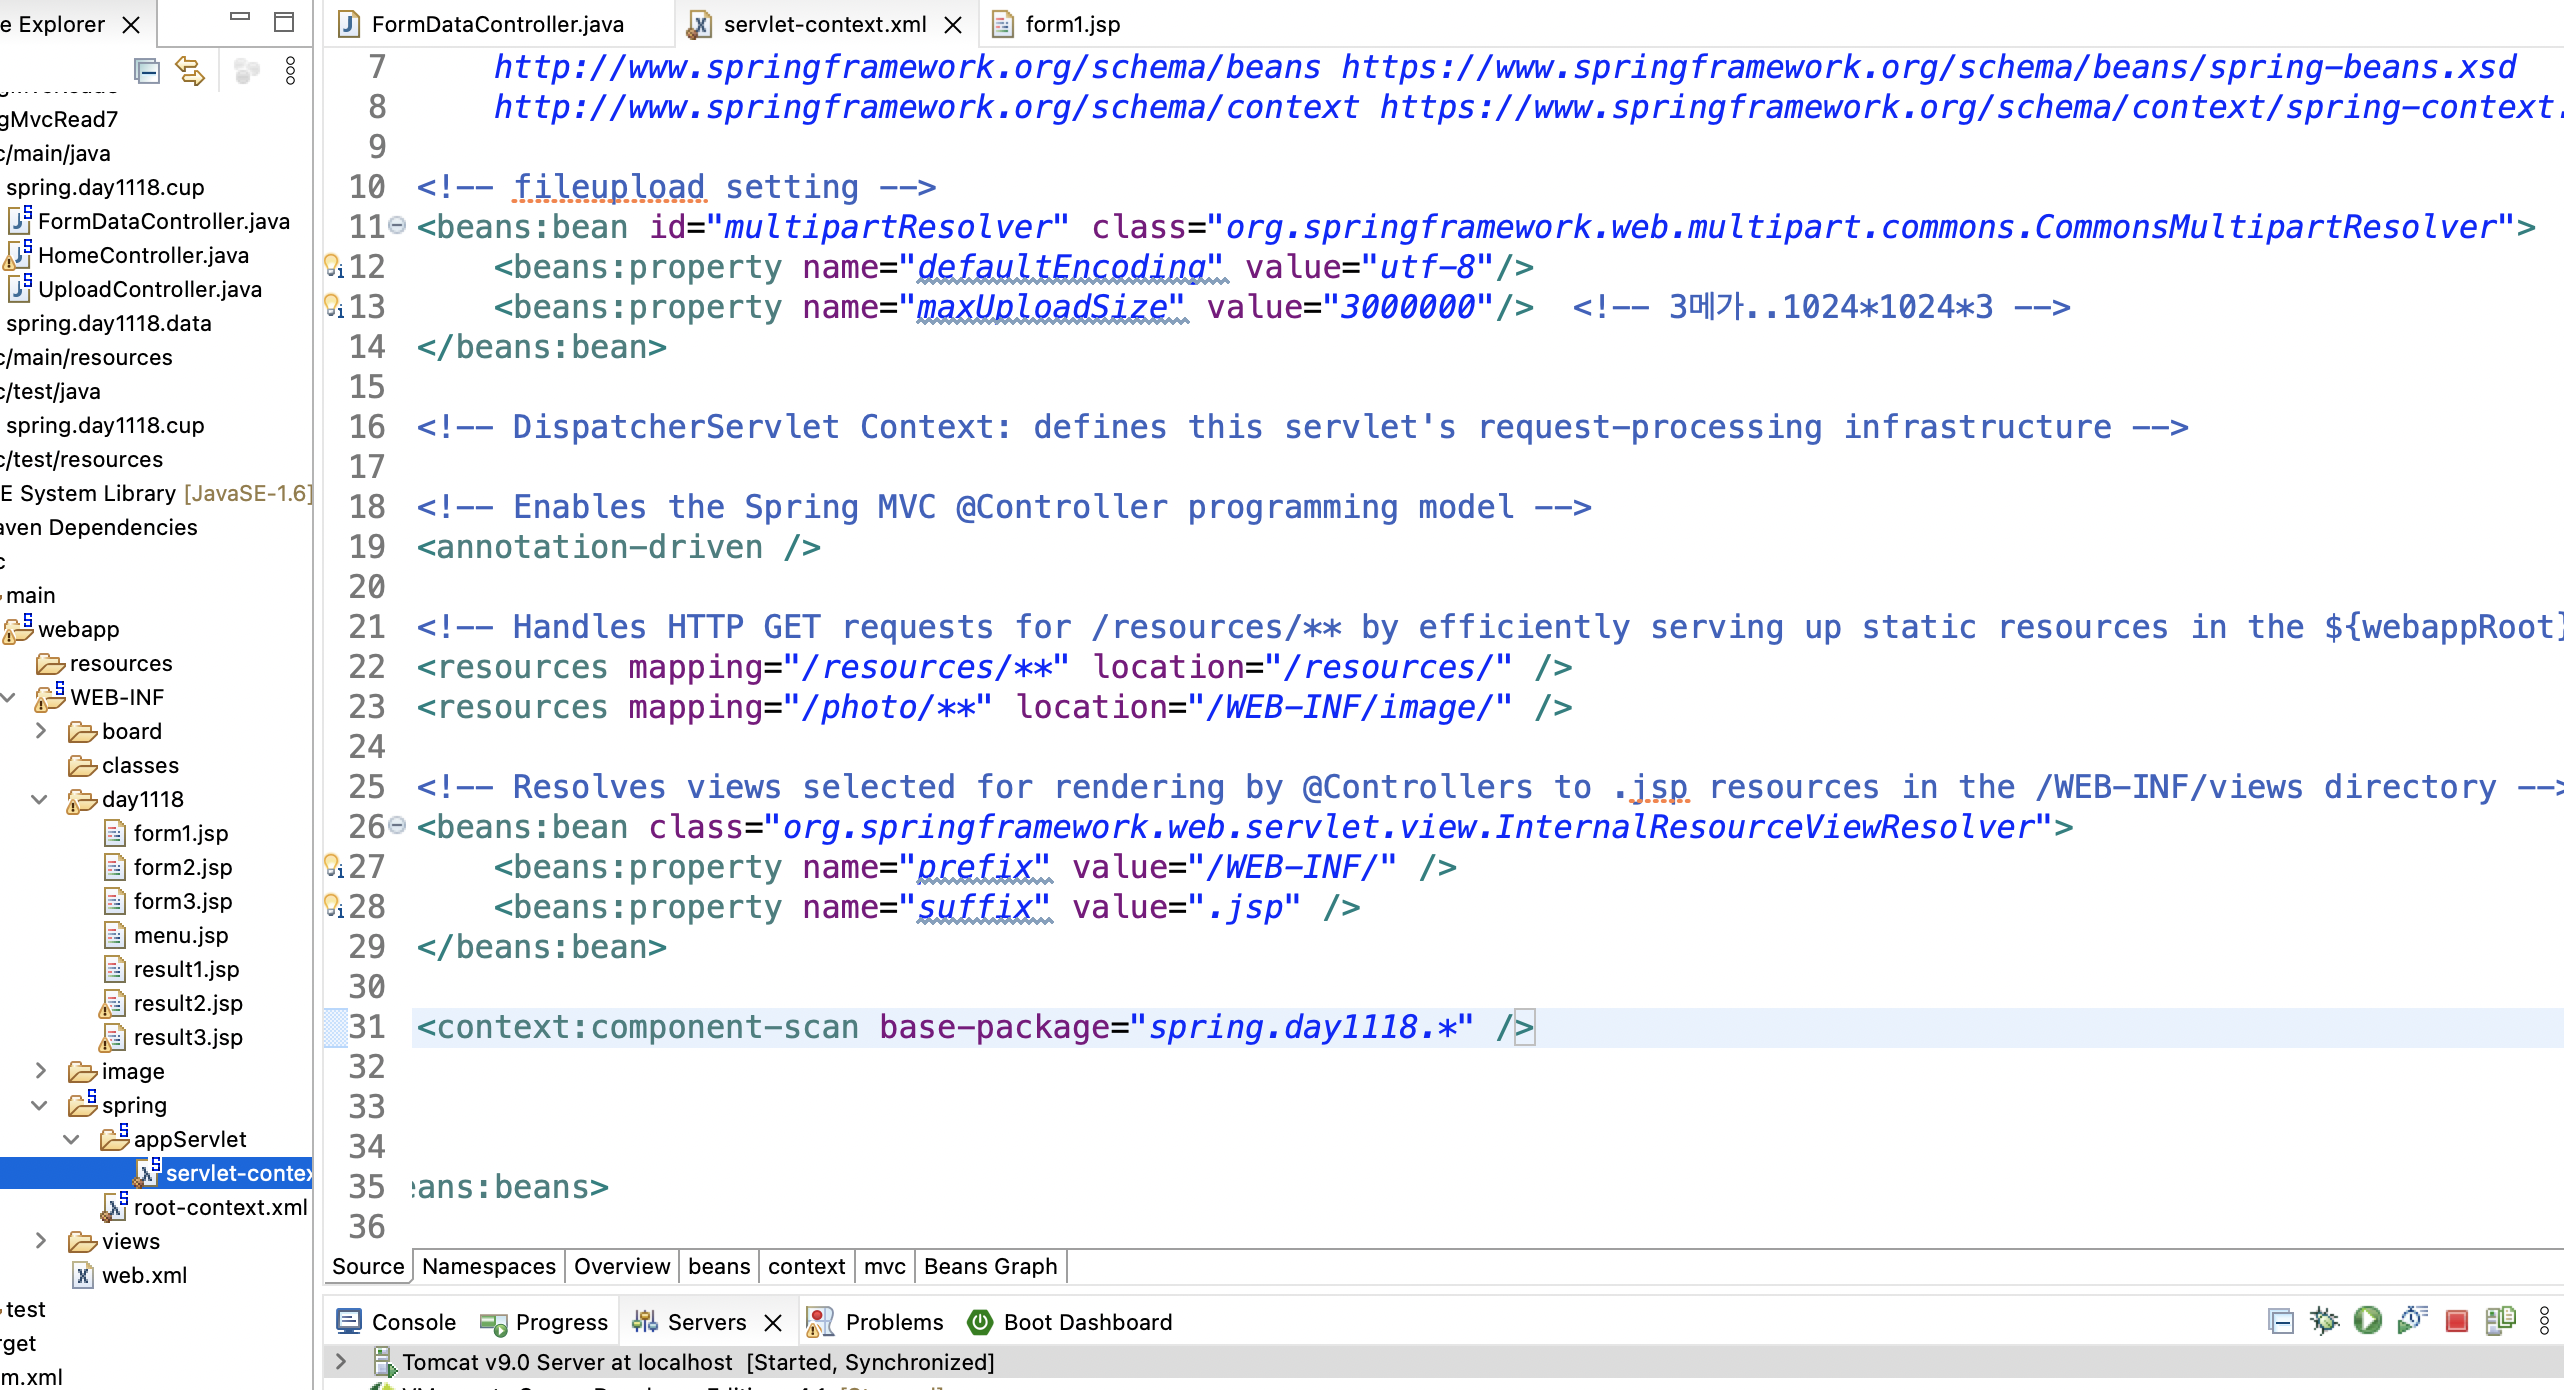Click the Publish to server icon
This screenshot has height=1390, width=2564.
click(2500, 1321)
